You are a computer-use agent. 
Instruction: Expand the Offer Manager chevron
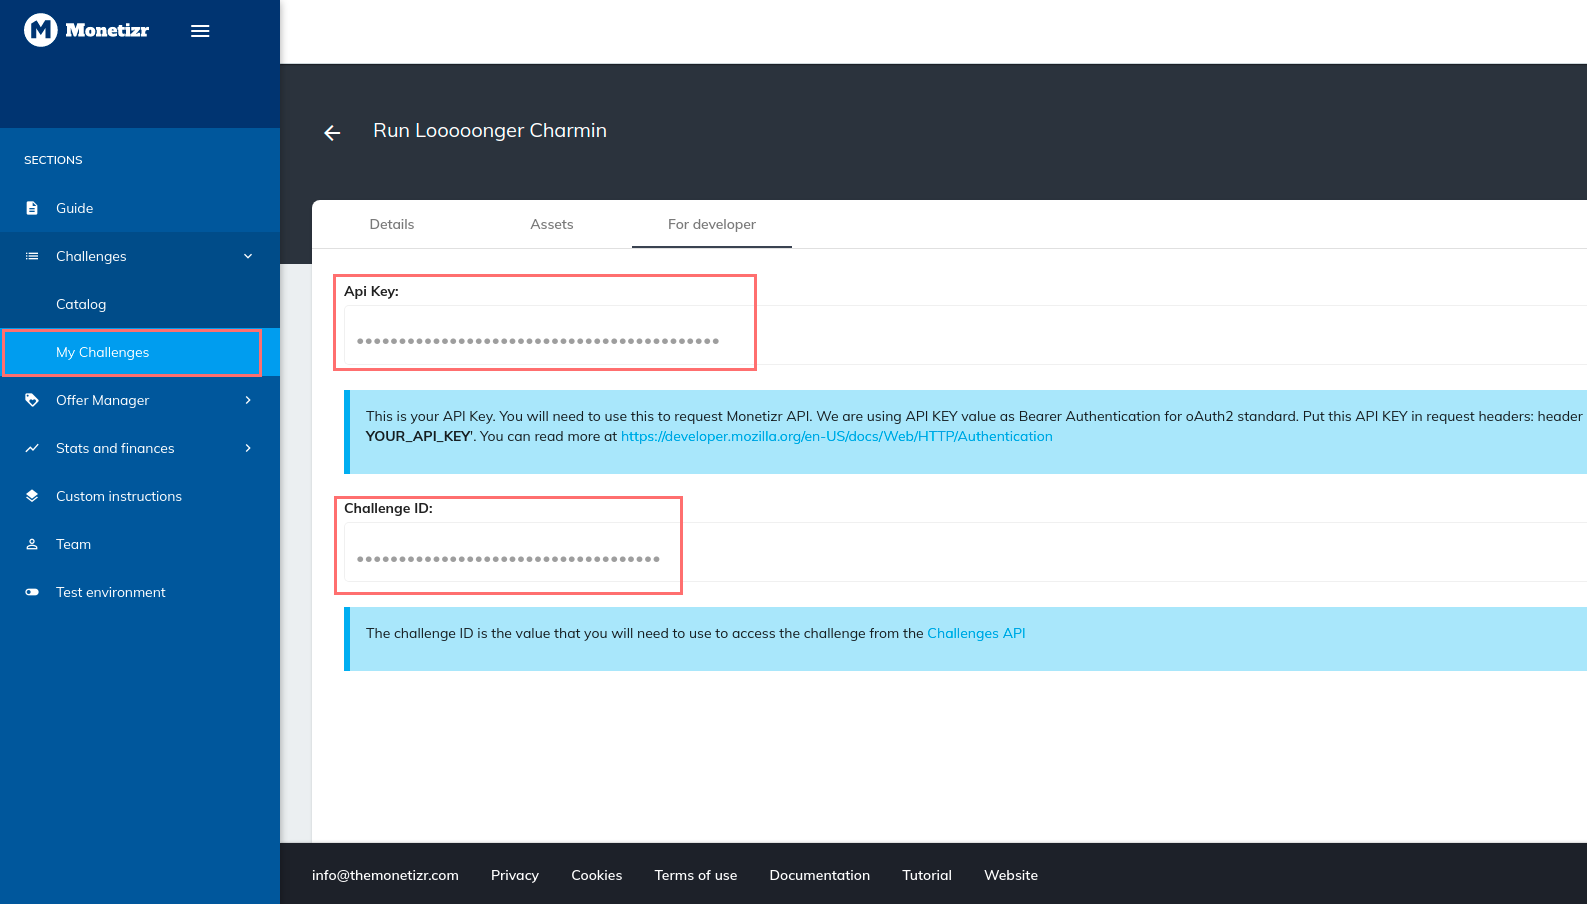(x=248, y=400)
